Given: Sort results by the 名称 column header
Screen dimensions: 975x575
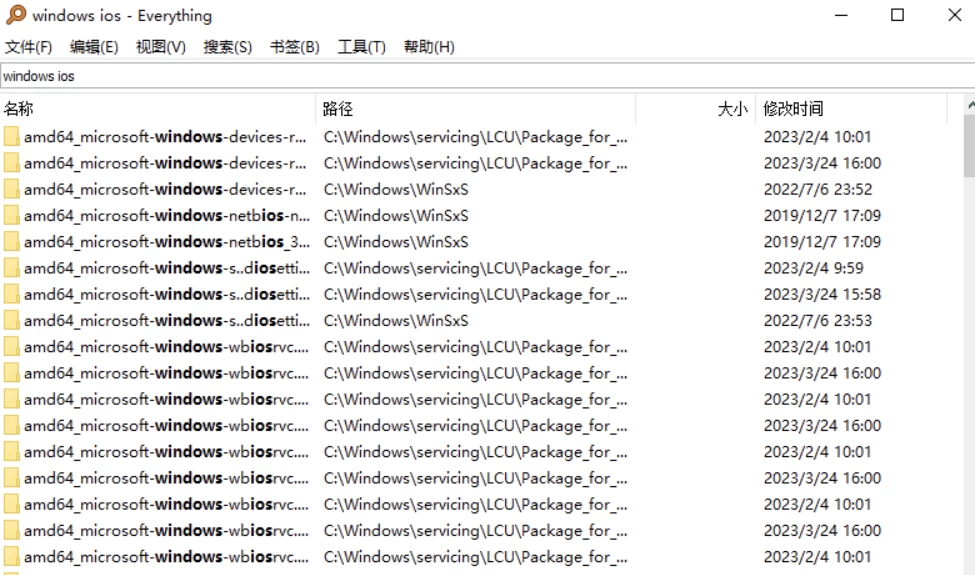Looking at the screenshot, I should [x=158, y=109].
